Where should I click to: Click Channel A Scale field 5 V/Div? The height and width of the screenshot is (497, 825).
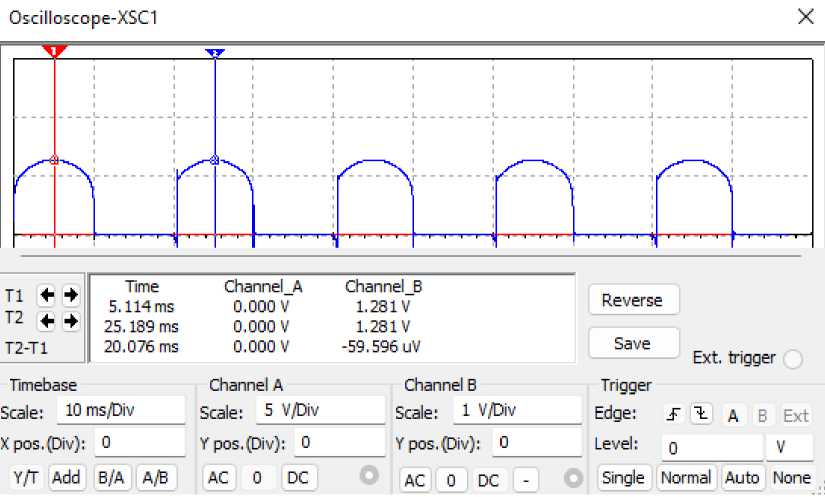click(x=321, y=410)
